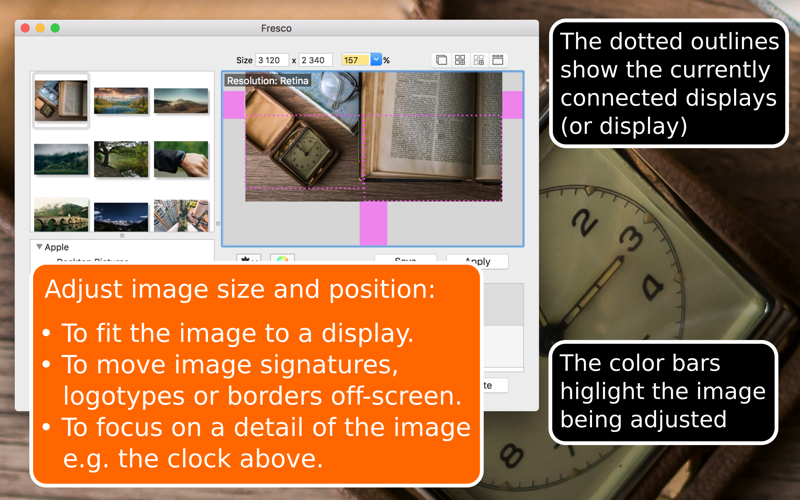The image size is (800, 500).
Task: Select the mountain lake sunset thumbnail
Action: pyautogui.click(x=121, y=101)
